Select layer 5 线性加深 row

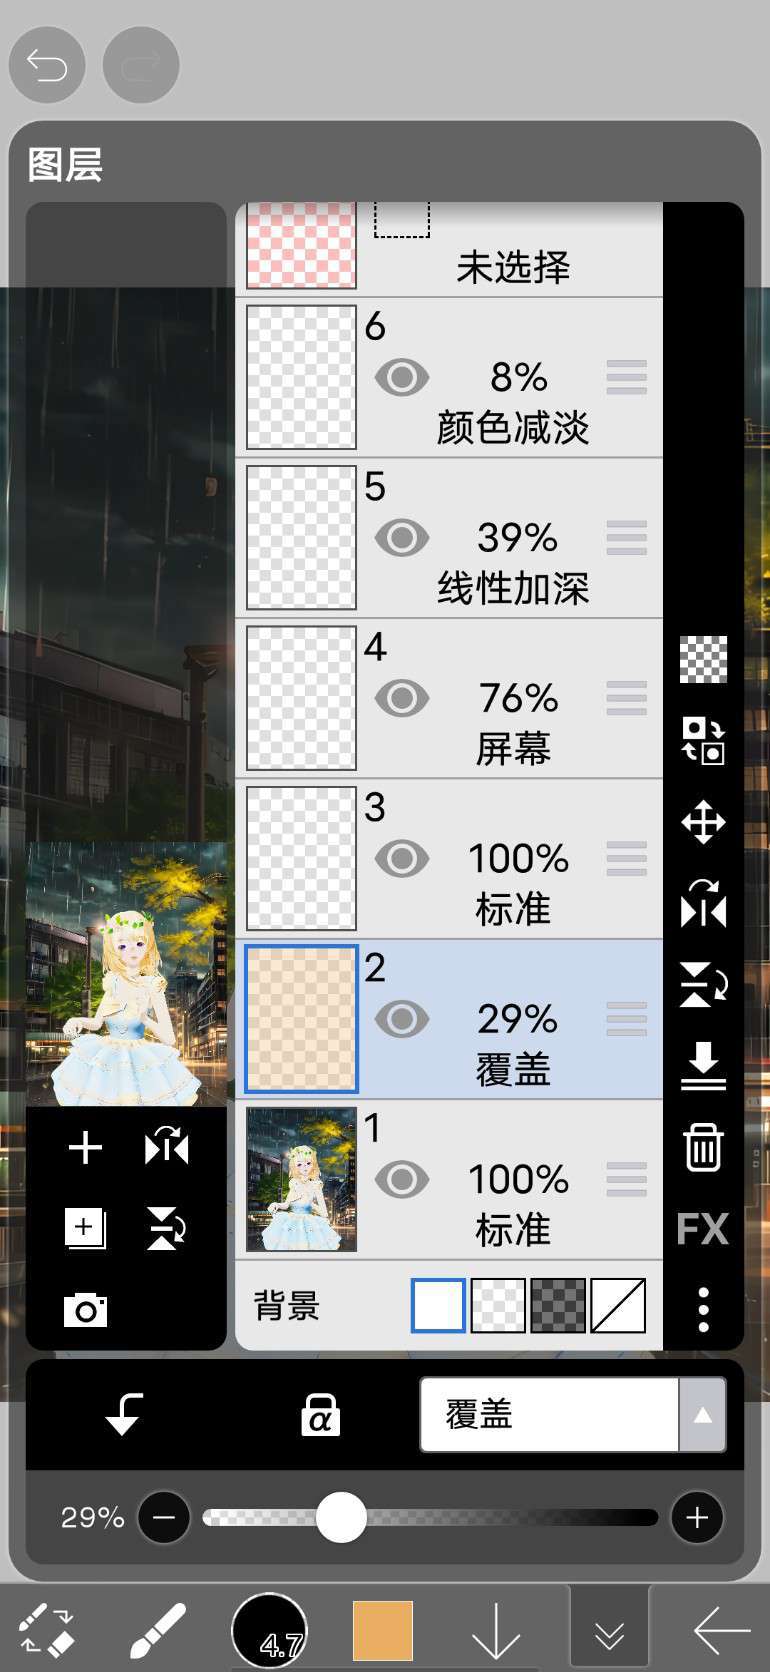pyautogui.click(x=449, y=538)
